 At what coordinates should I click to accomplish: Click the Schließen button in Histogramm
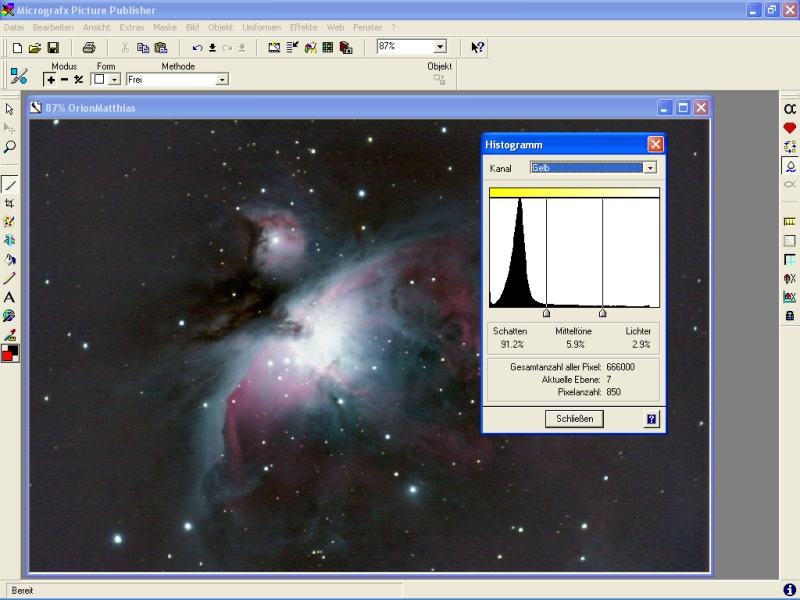coord(574,419)
